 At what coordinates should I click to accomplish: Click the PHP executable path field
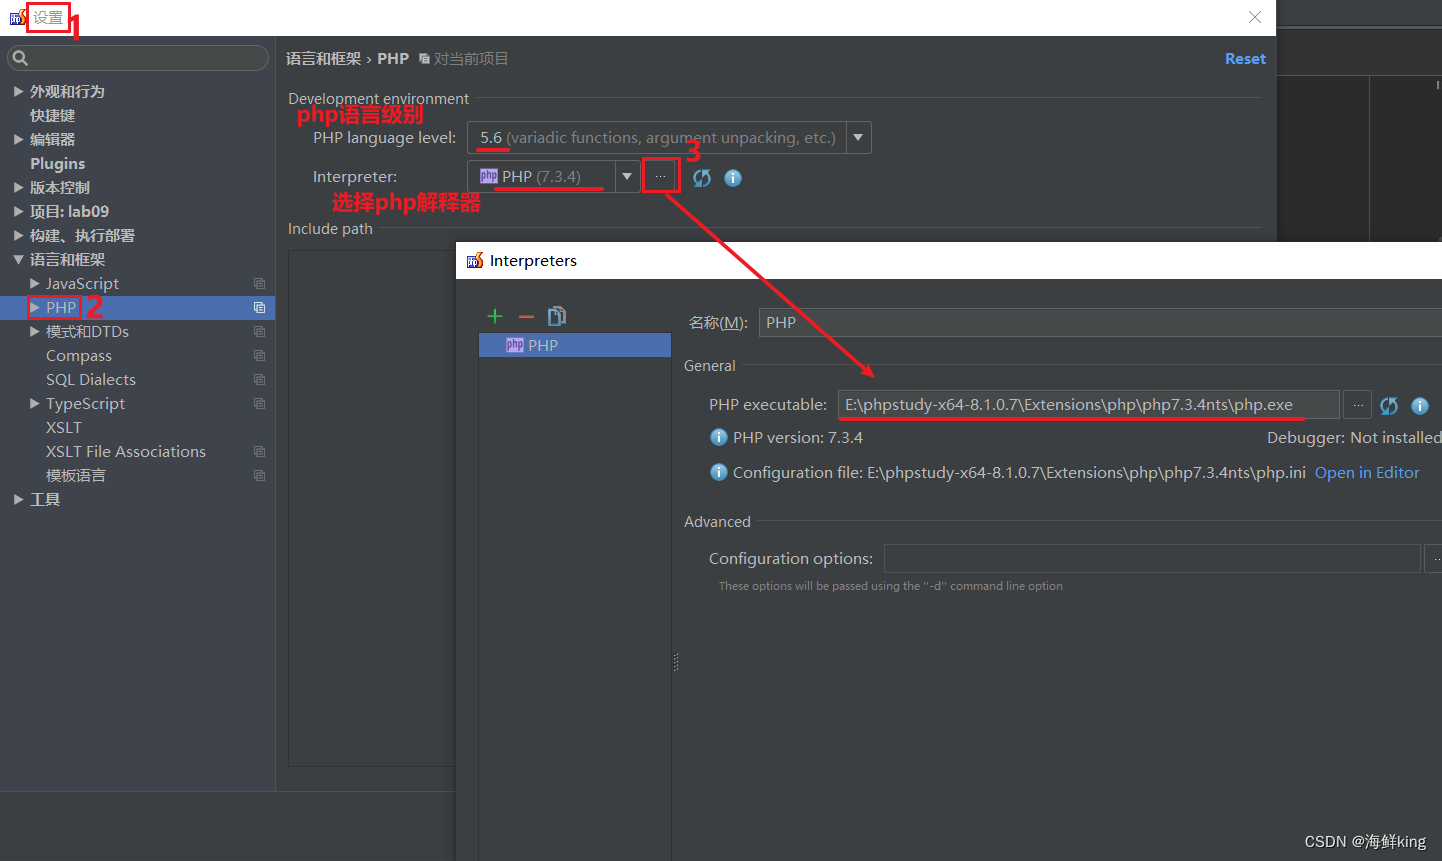coord(1088,404)
